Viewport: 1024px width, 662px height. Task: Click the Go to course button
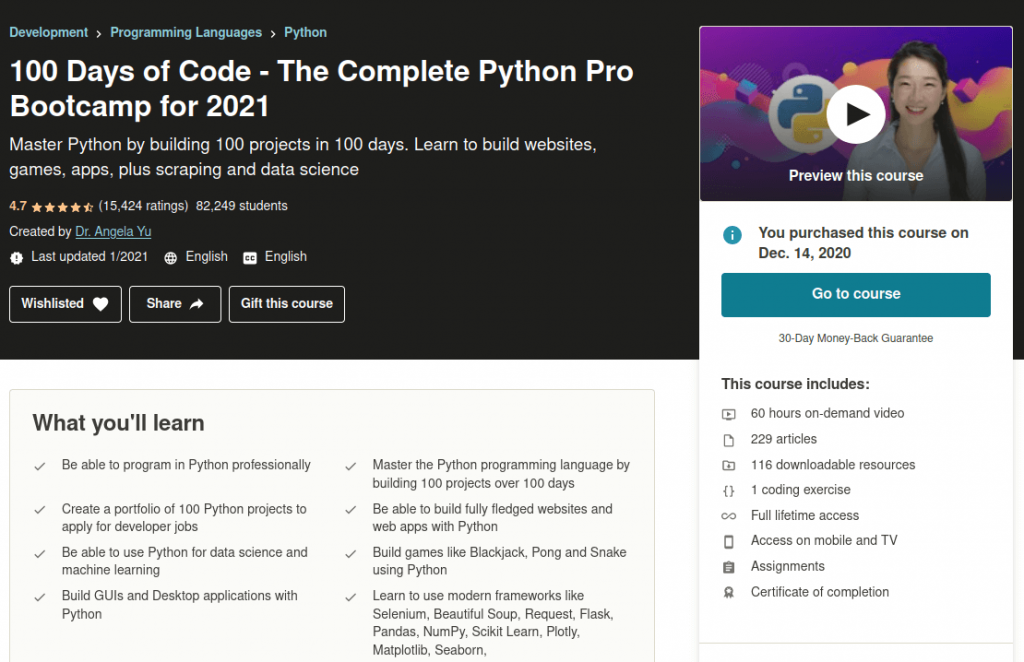point(856,294)
